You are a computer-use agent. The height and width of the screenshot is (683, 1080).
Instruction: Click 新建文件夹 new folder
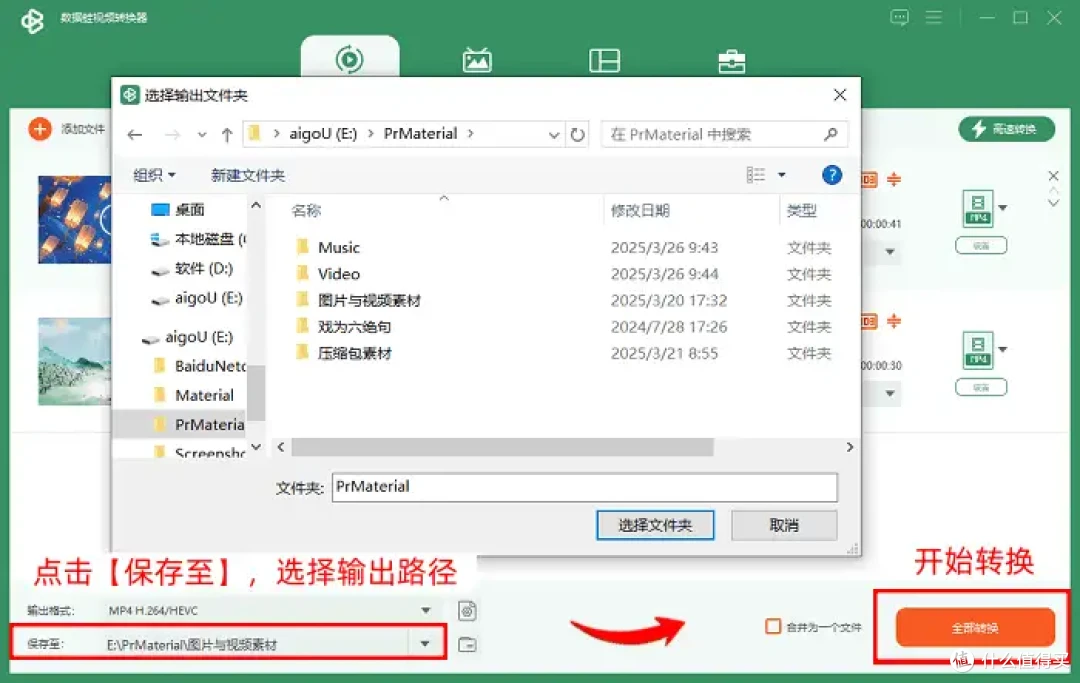[248, 175]
